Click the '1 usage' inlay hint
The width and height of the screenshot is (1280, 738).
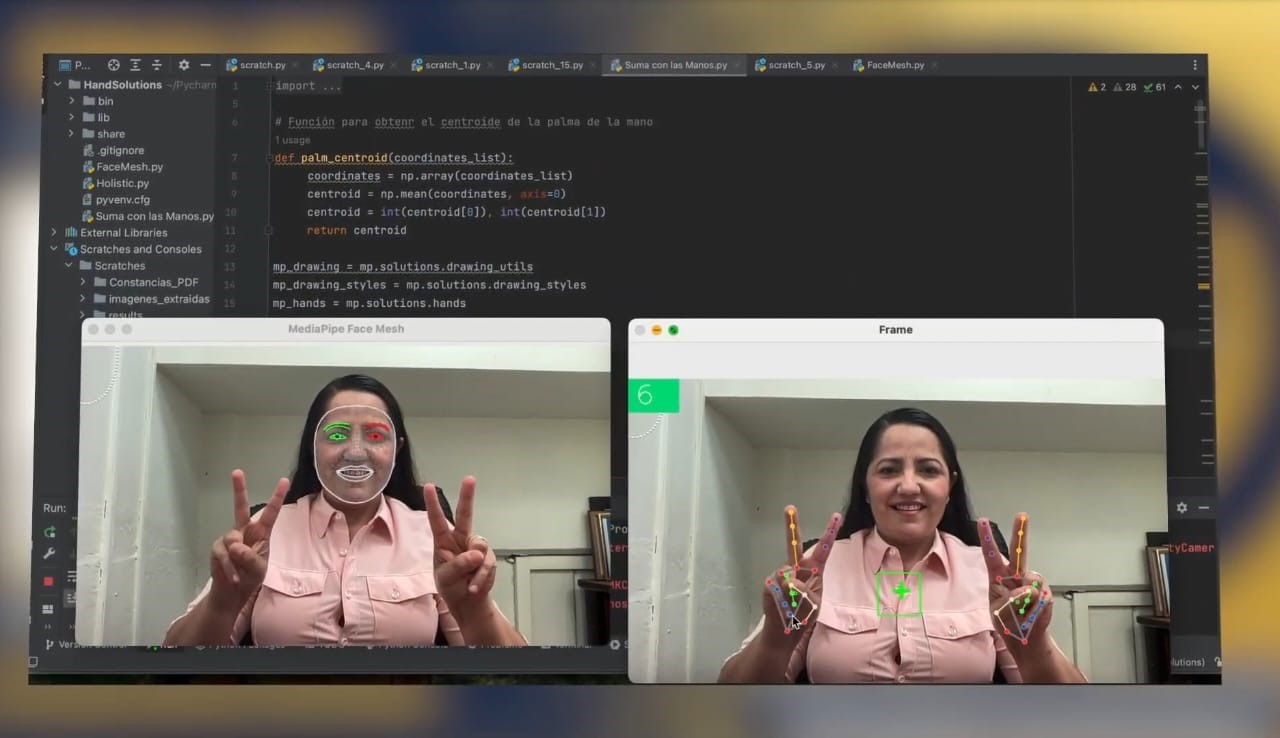point(292,140)
